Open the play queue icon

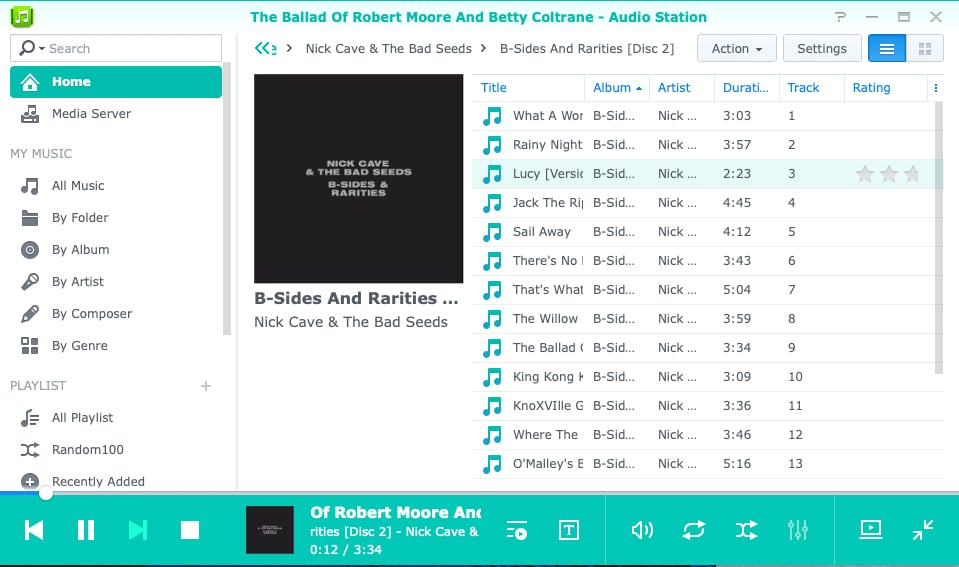tap(517, 530)
